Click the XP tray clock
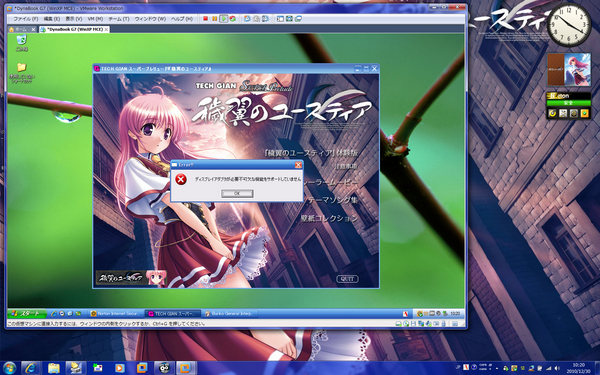 tap(455, 314)
